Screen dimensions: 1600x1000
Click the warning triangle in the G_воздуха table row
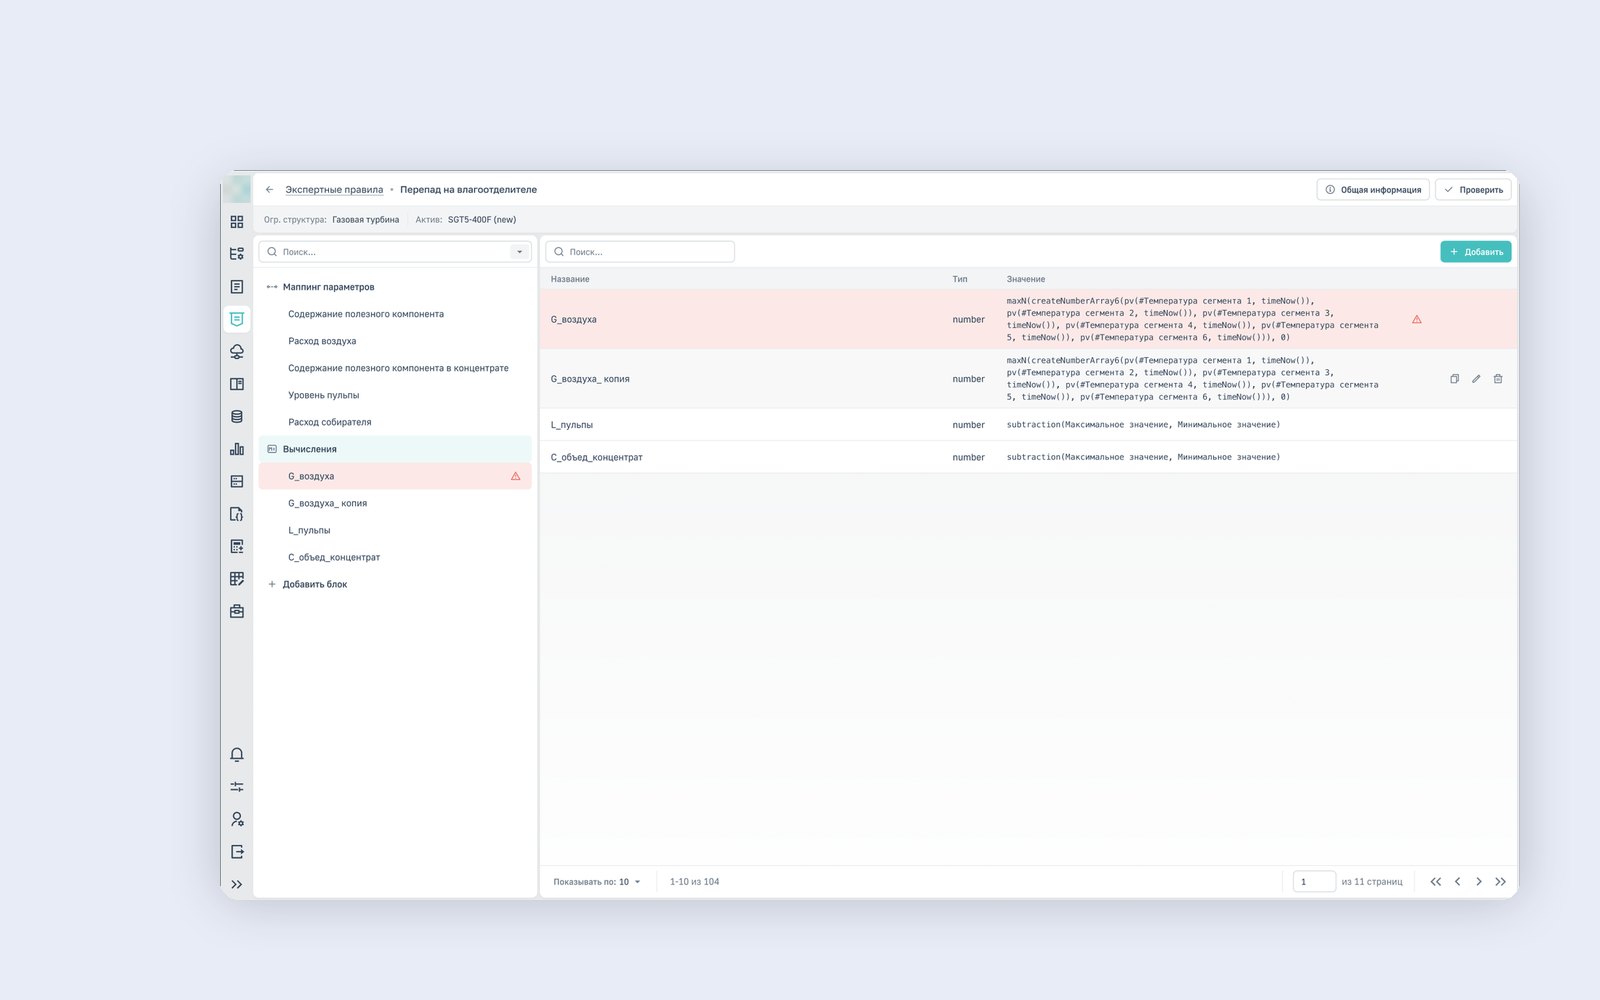tap(1416, 320)
